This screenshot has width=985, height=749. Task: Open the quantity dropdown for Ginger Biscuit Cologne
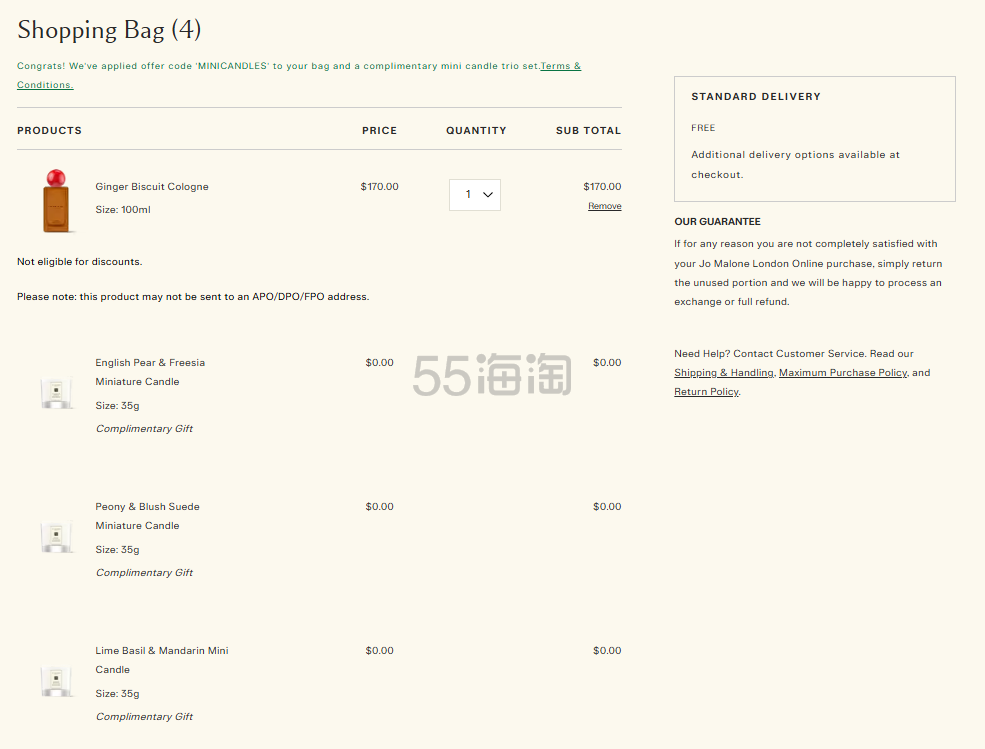[475, 195]
